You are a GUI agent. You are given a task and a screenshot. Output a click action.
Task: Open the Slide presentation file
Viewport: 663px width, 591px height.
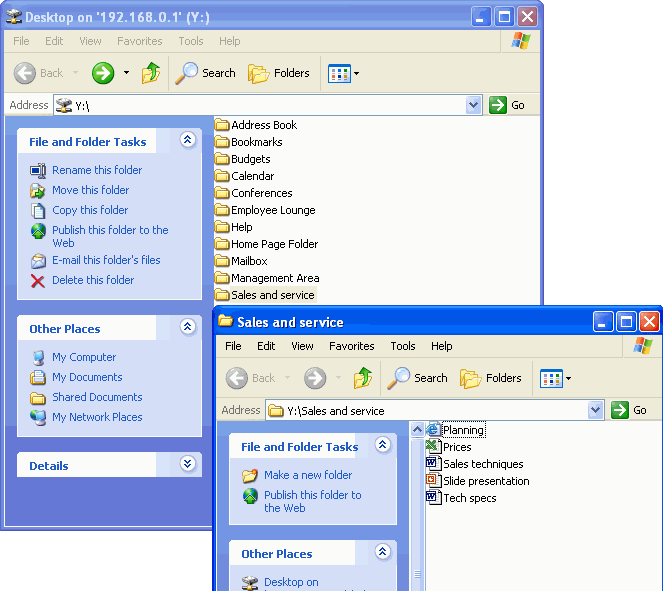click(x=486, y=481)
